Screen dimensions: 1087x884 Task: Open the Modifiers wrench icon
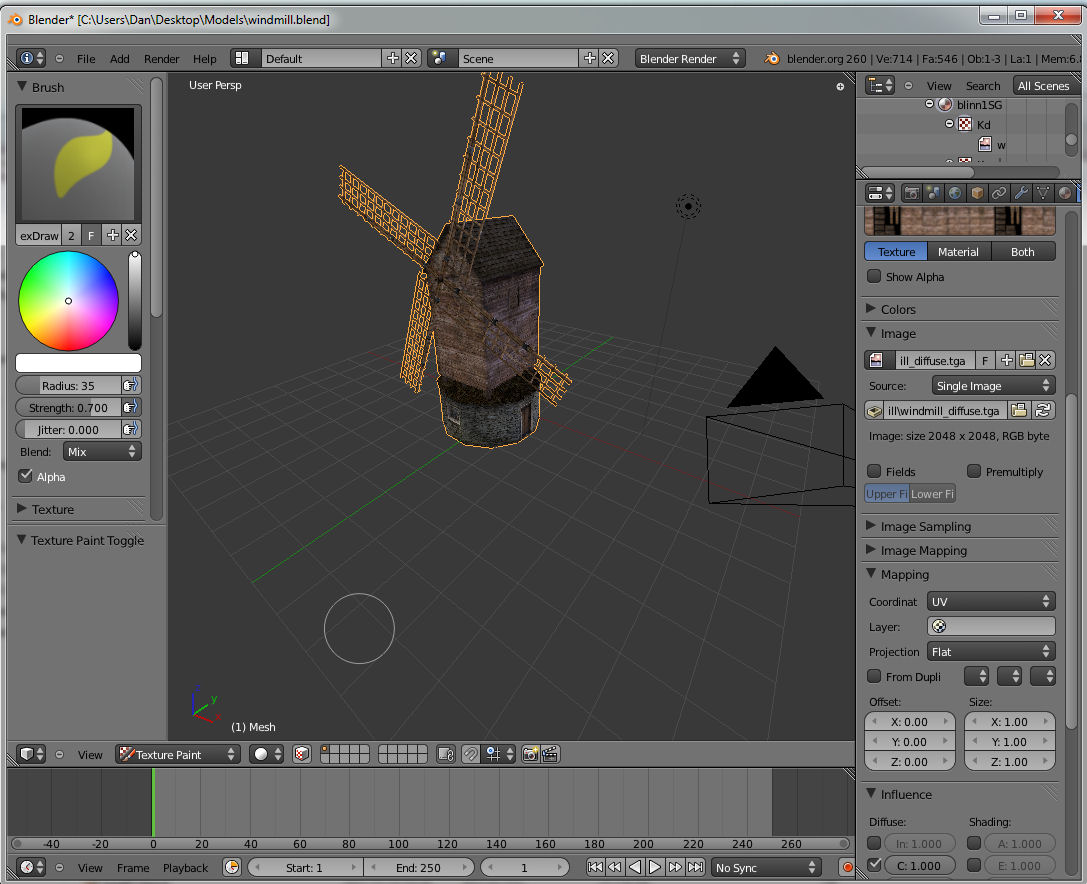[1021, 192]
